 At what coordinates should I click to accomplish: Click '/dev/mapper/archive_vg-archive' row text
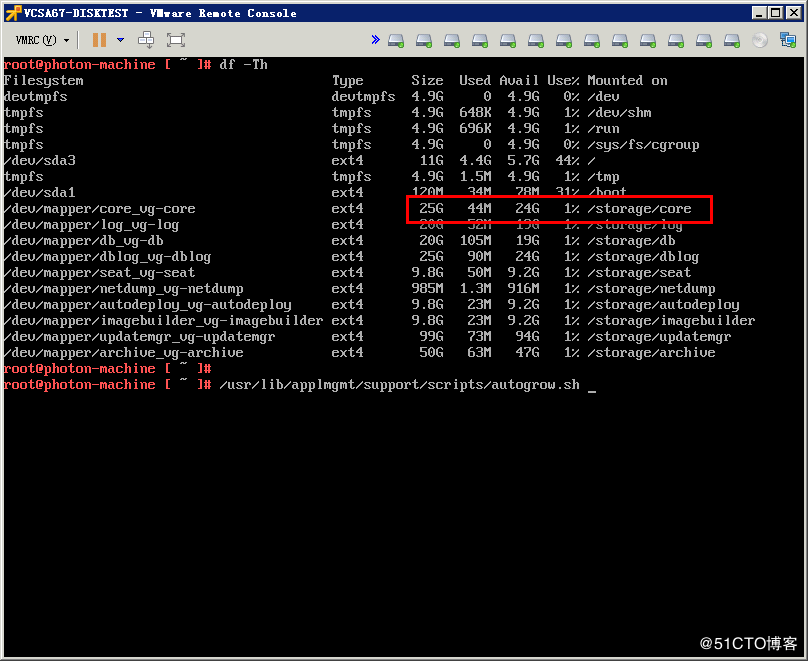point(123,353)
